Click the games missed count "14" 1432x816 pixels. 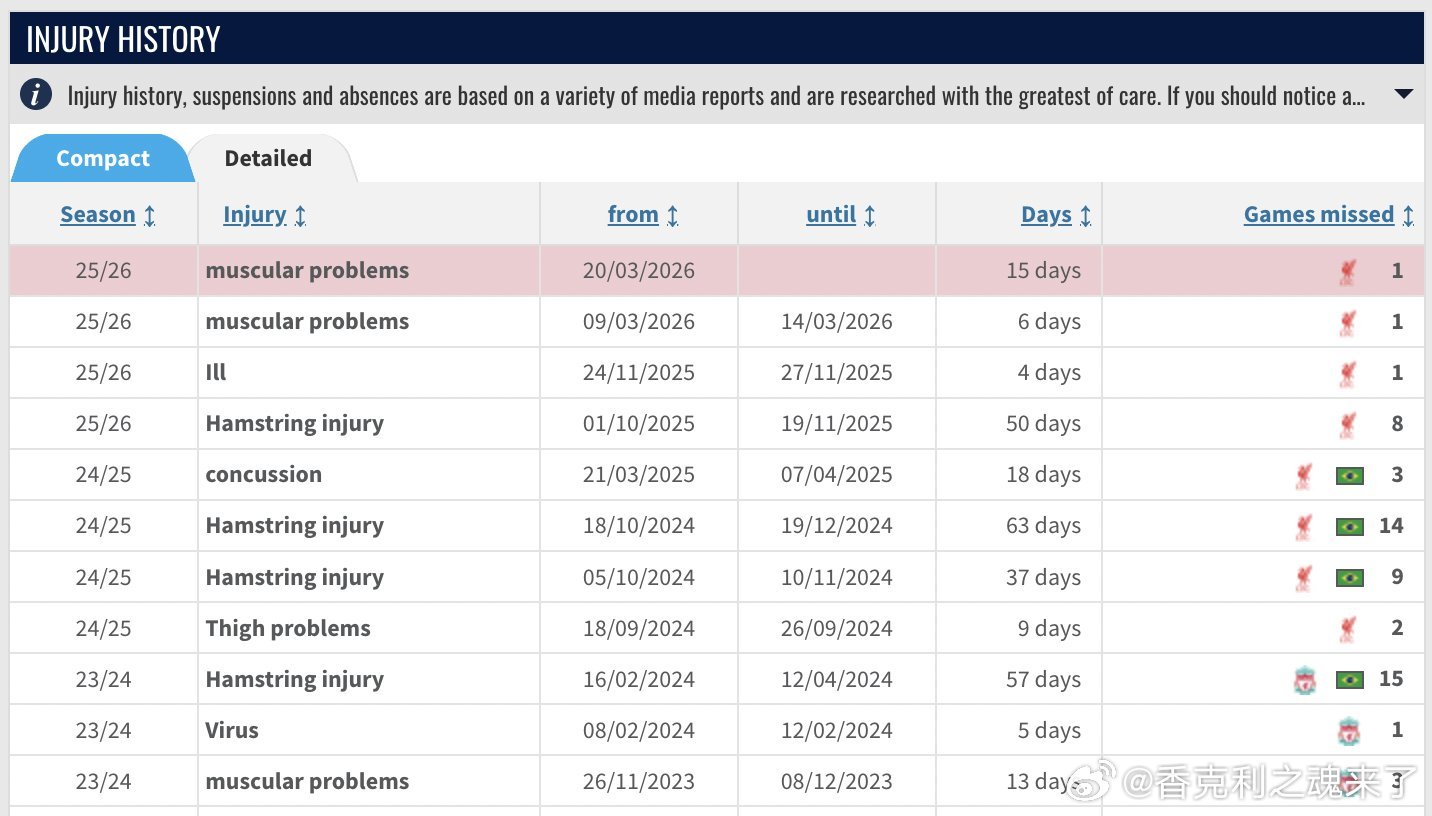point(1391,526)
